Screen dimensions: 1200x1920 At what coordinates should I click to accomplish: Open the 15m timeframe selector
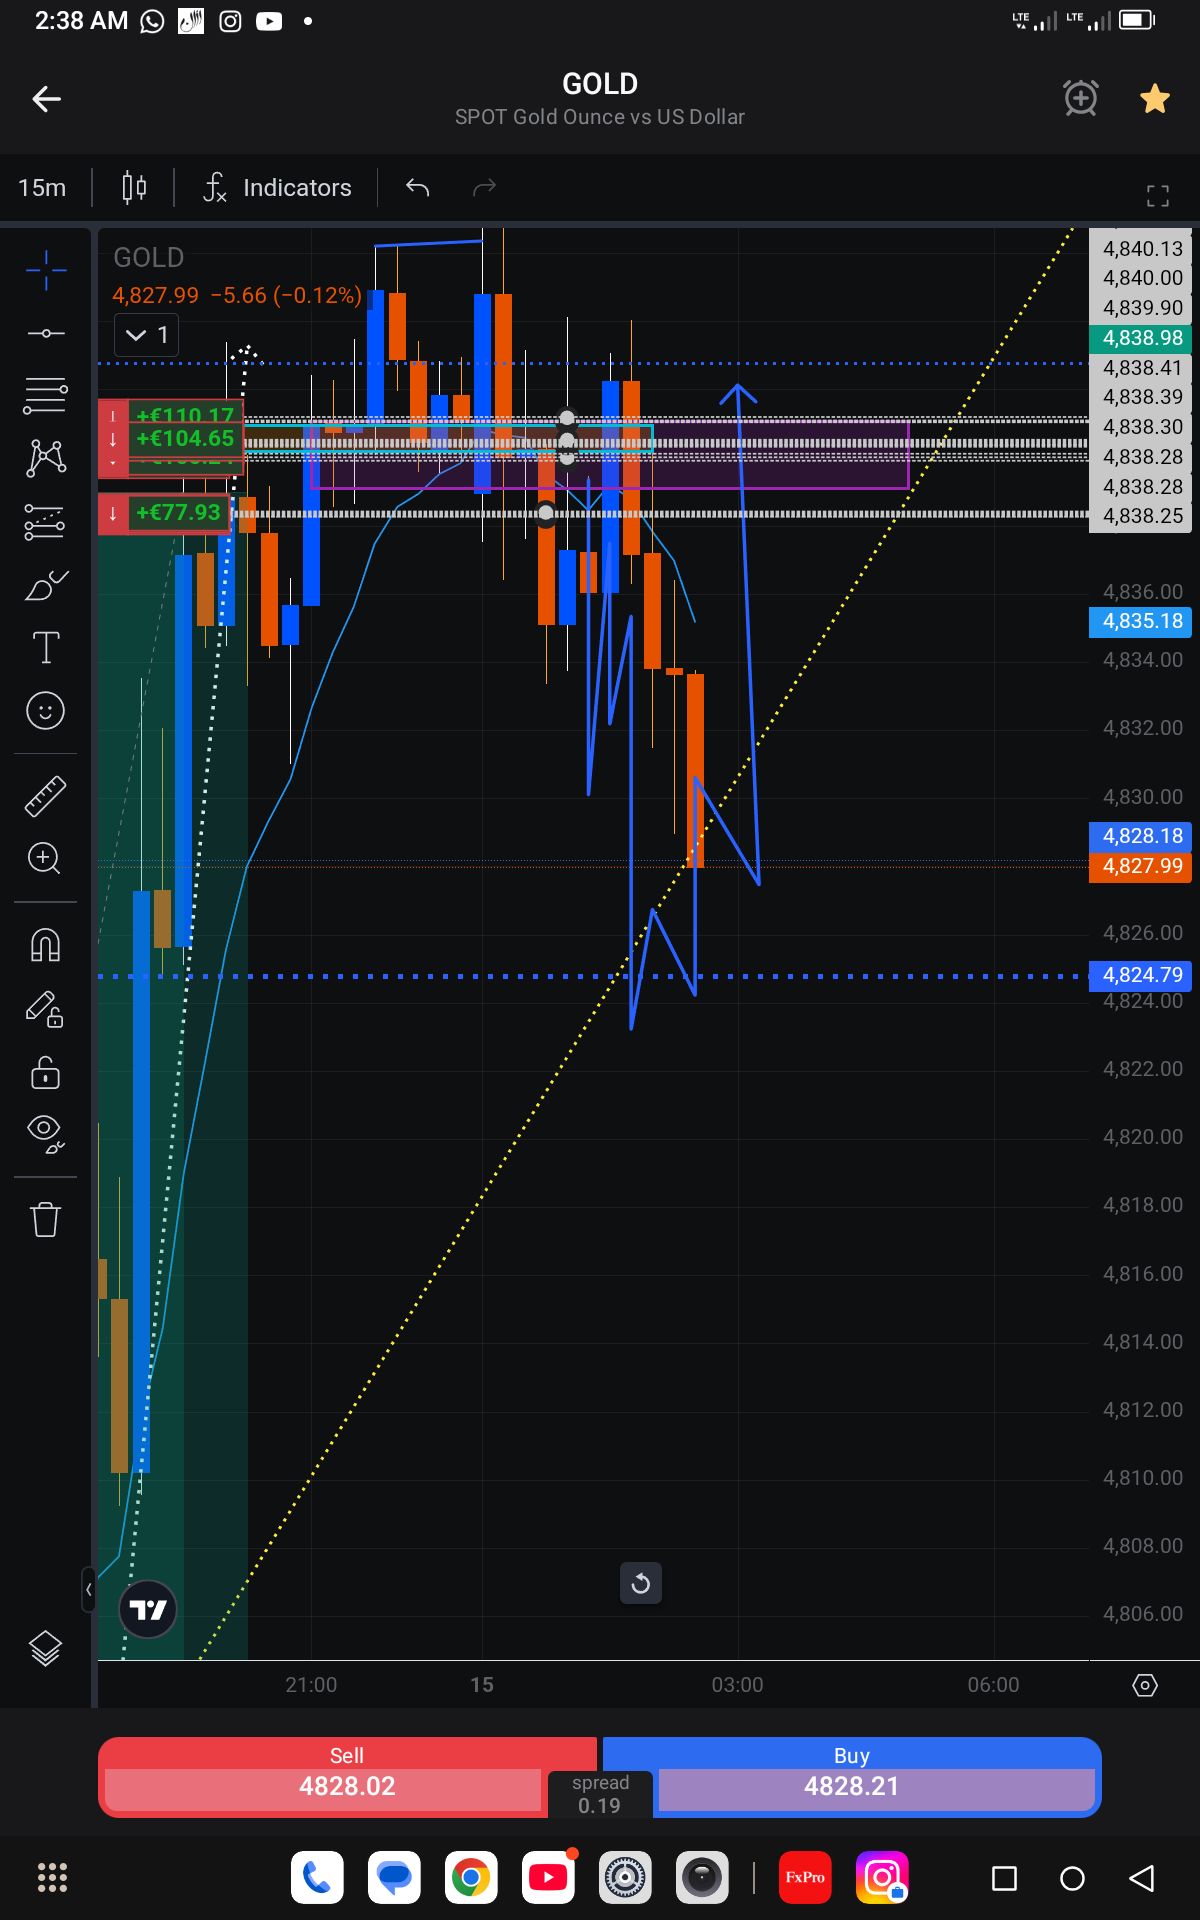click(x=42, y=188)
